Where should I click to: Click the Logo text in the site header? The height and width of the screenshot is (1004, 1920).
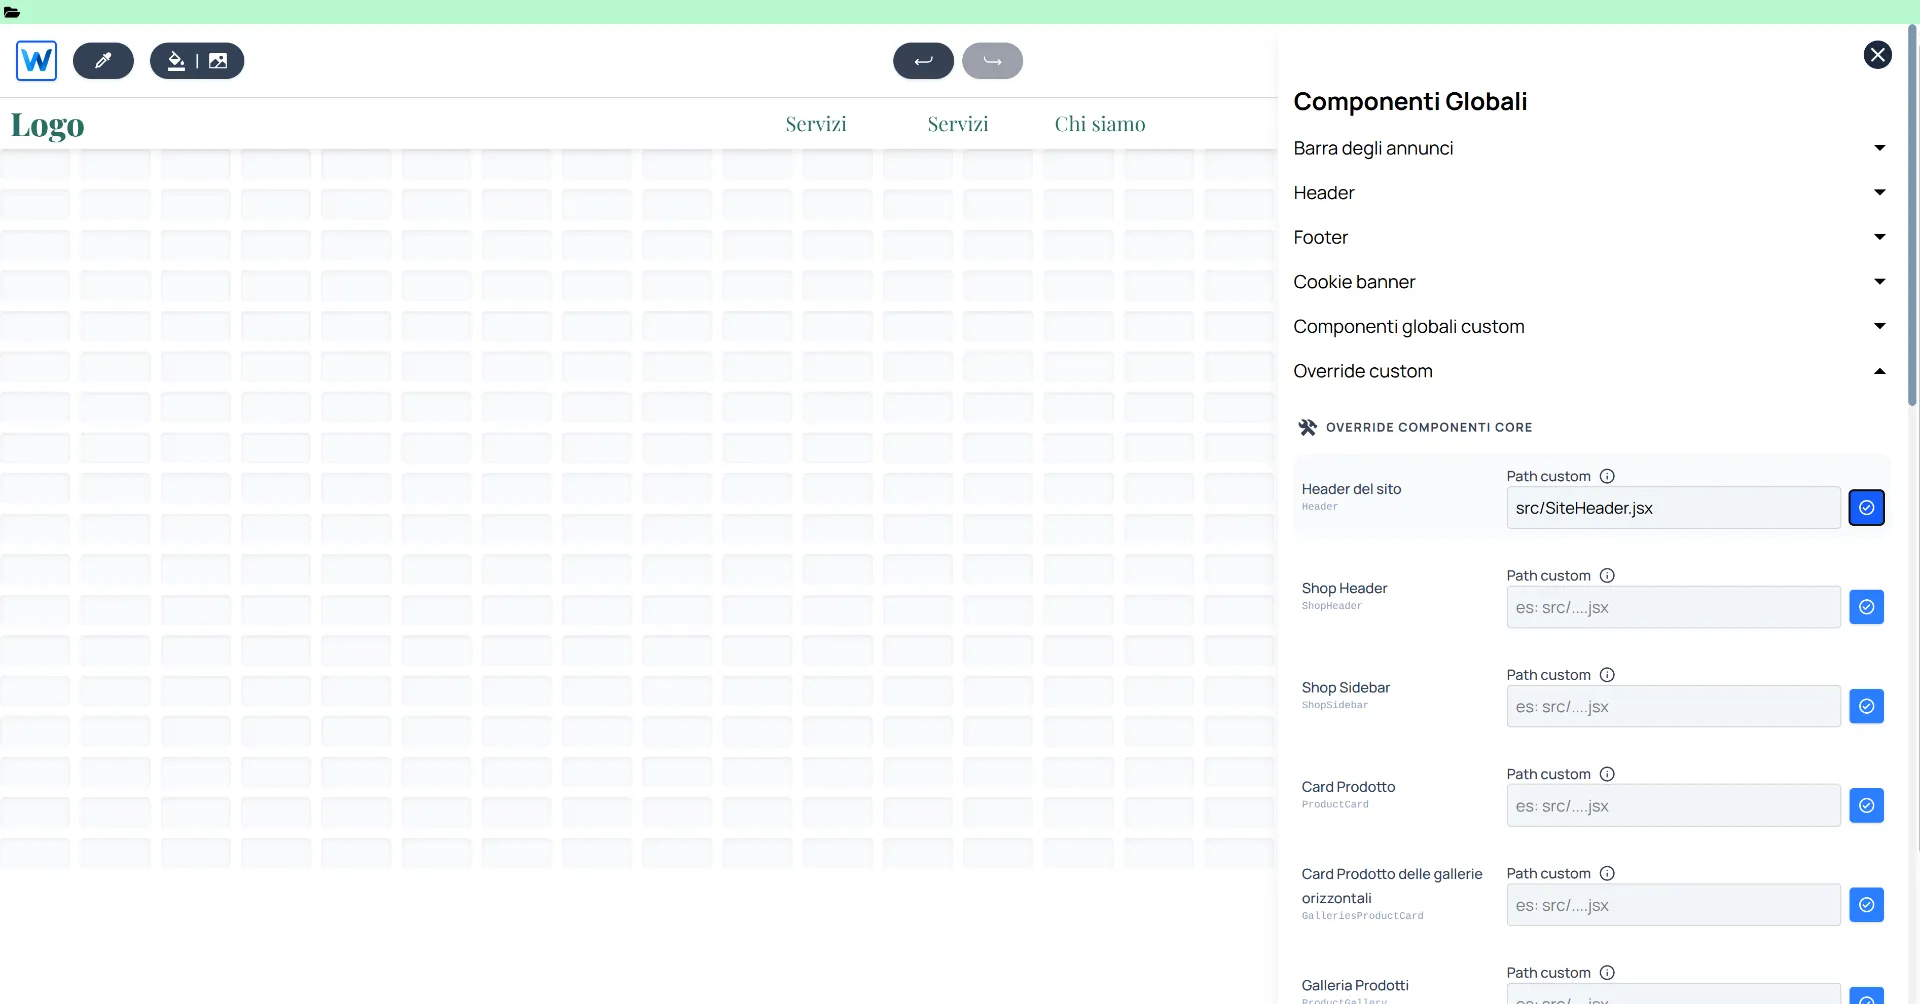point(47,125)
